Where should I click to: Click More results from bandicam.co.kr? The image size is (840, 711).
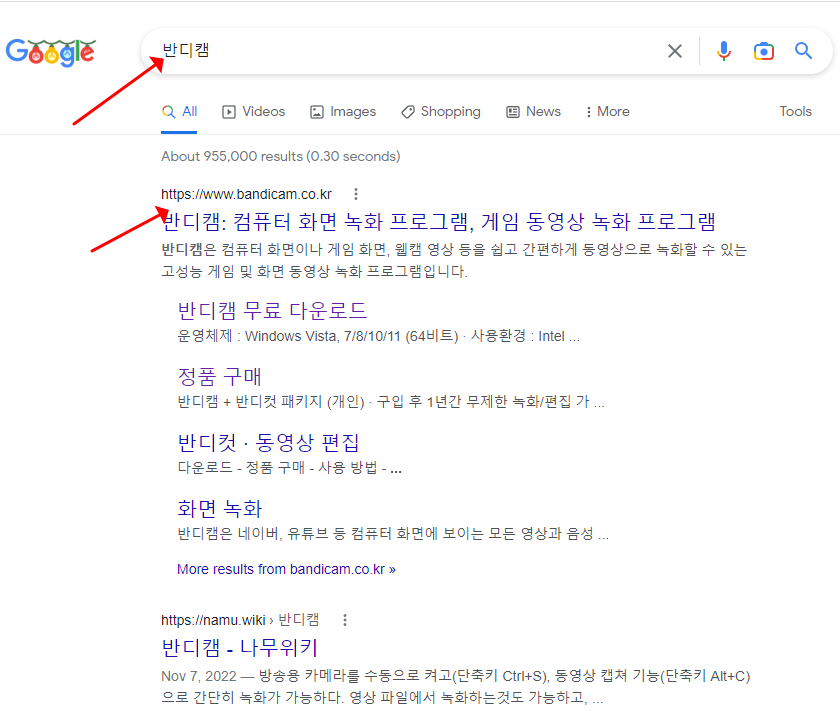pyautogui.click(x=286, y=569)
